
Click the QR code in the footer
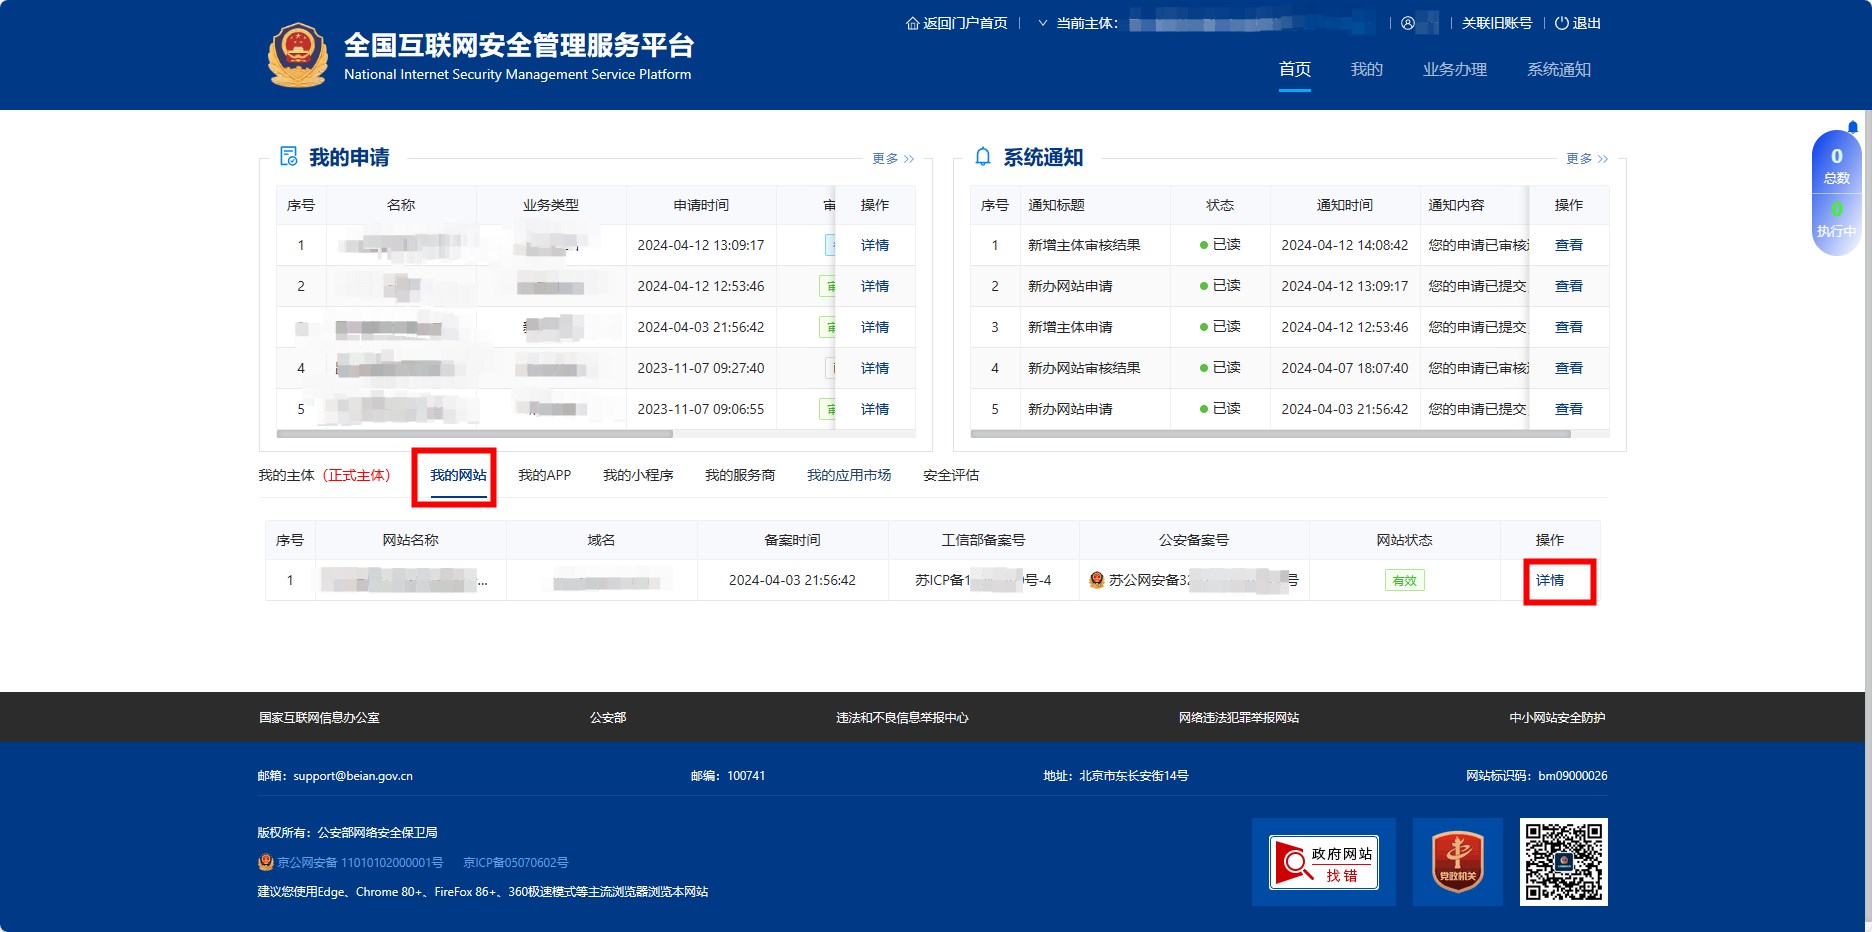pyautogui.click(x=1564, y=862)
